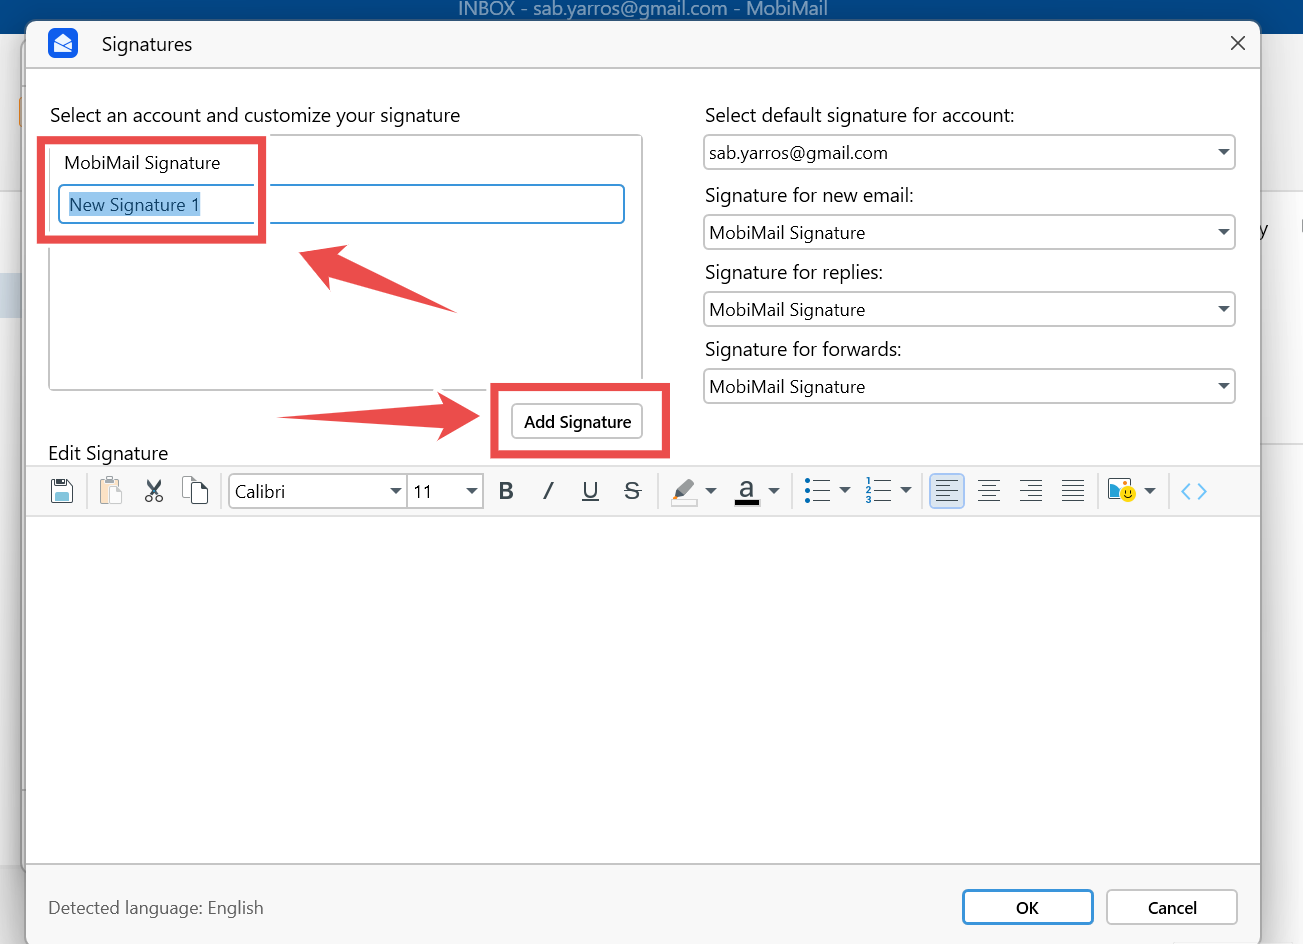Toggle Strikethrough formatting
This screenshot has width=1303, height=944.
632,491
